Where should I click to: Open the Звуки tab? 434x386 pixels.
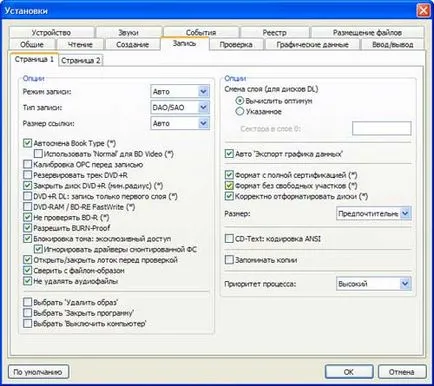pyautogui.click(x=129, y=32)
